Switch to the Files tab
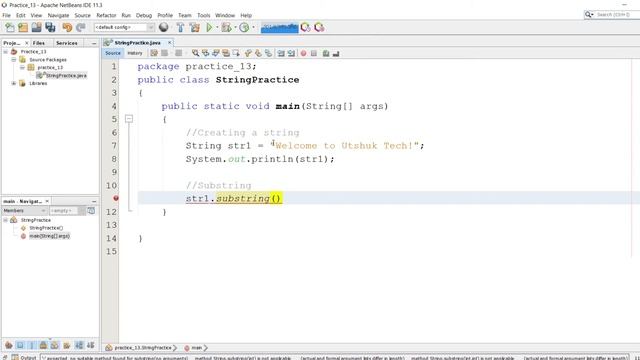Image resolution: width=640 pixels, height=360 pixels. [39, 43]
